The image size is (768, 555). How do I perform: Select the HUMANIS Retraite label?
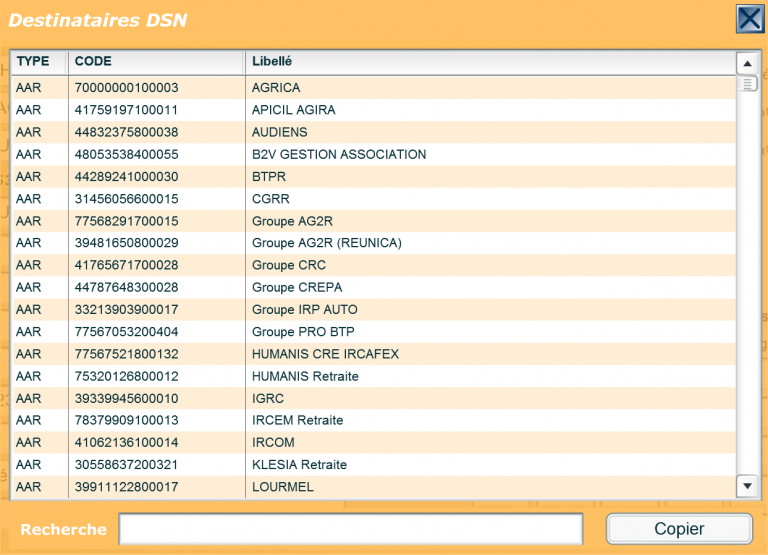(305, 376)
